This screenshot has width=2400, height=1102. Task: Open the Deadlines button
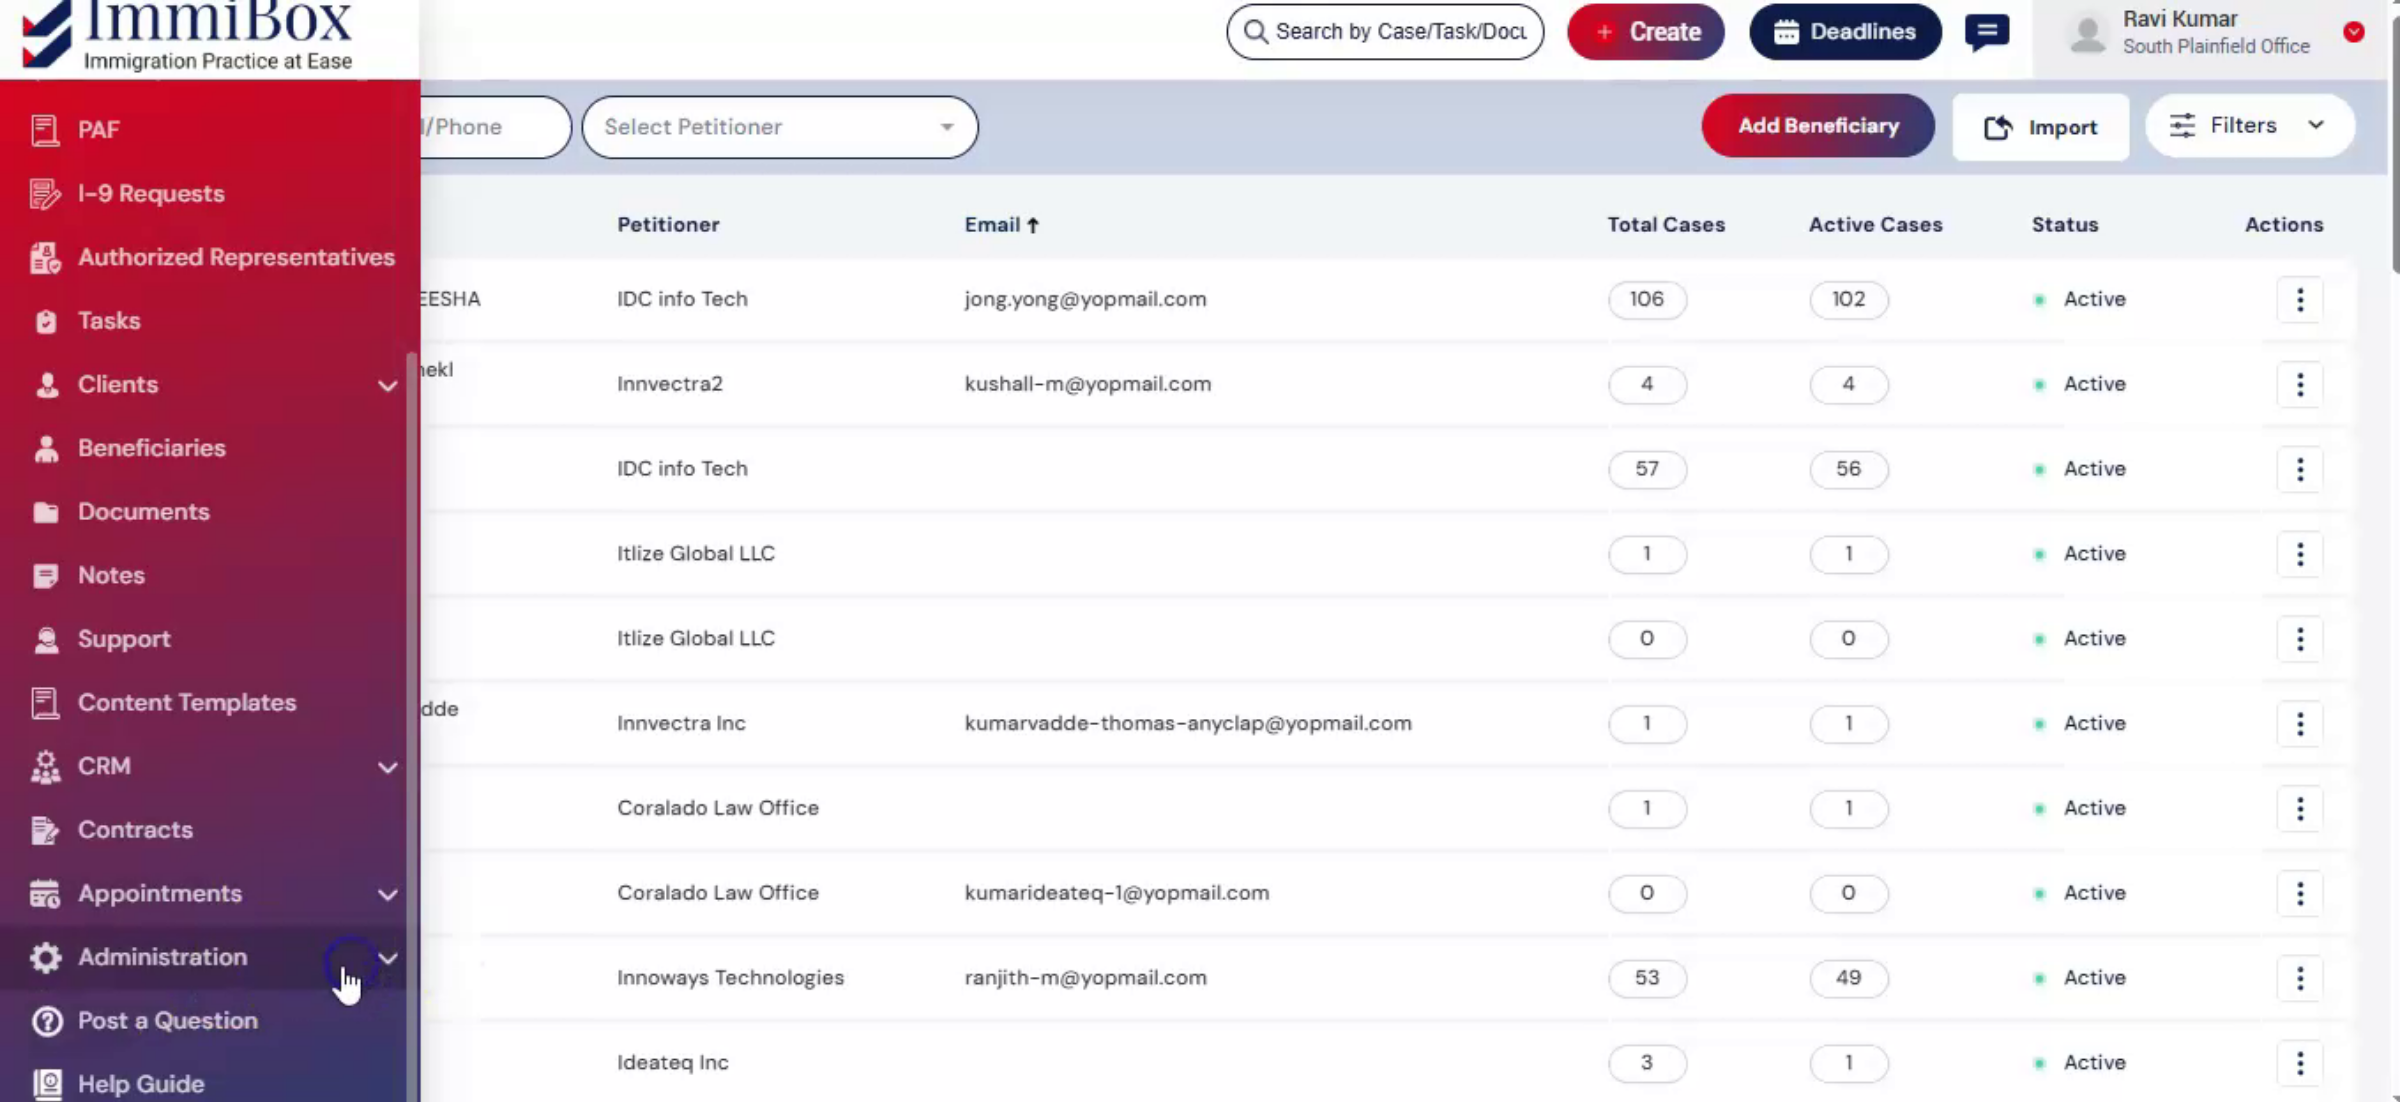click(1845, 32)
